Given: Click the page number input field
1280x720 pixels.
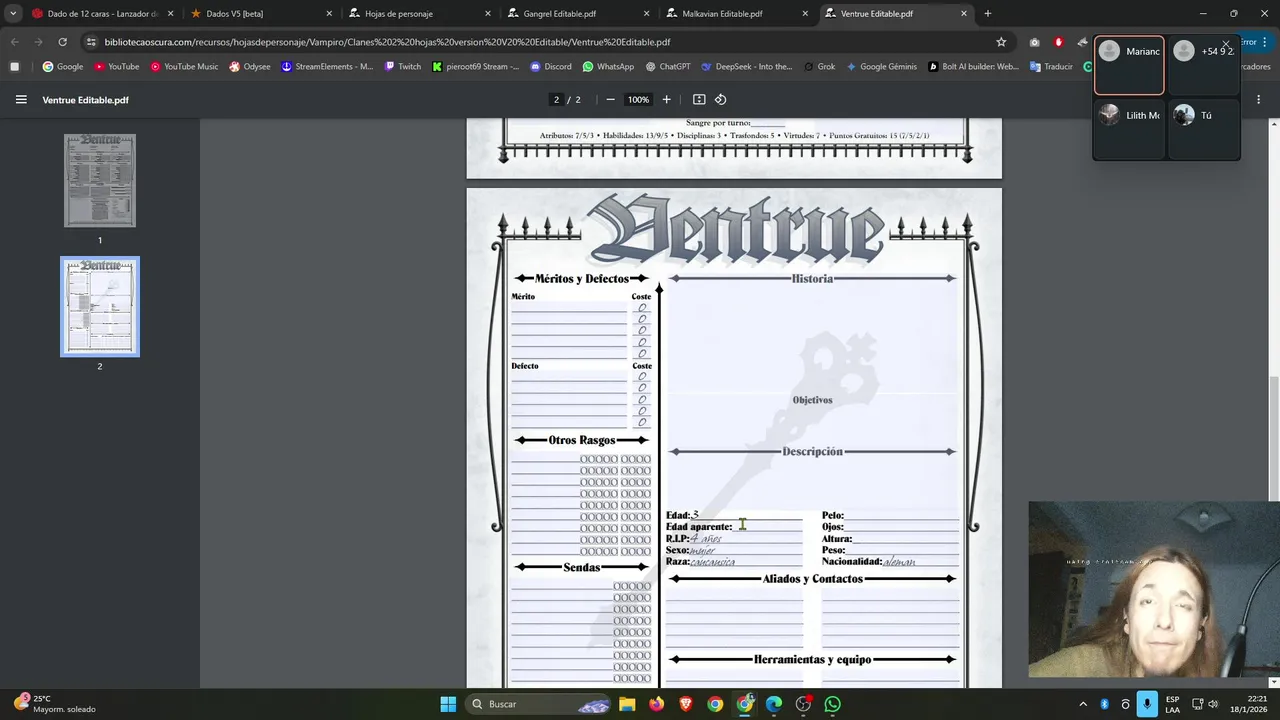Looking at the screenshot, I should click(x=556, y=100).
